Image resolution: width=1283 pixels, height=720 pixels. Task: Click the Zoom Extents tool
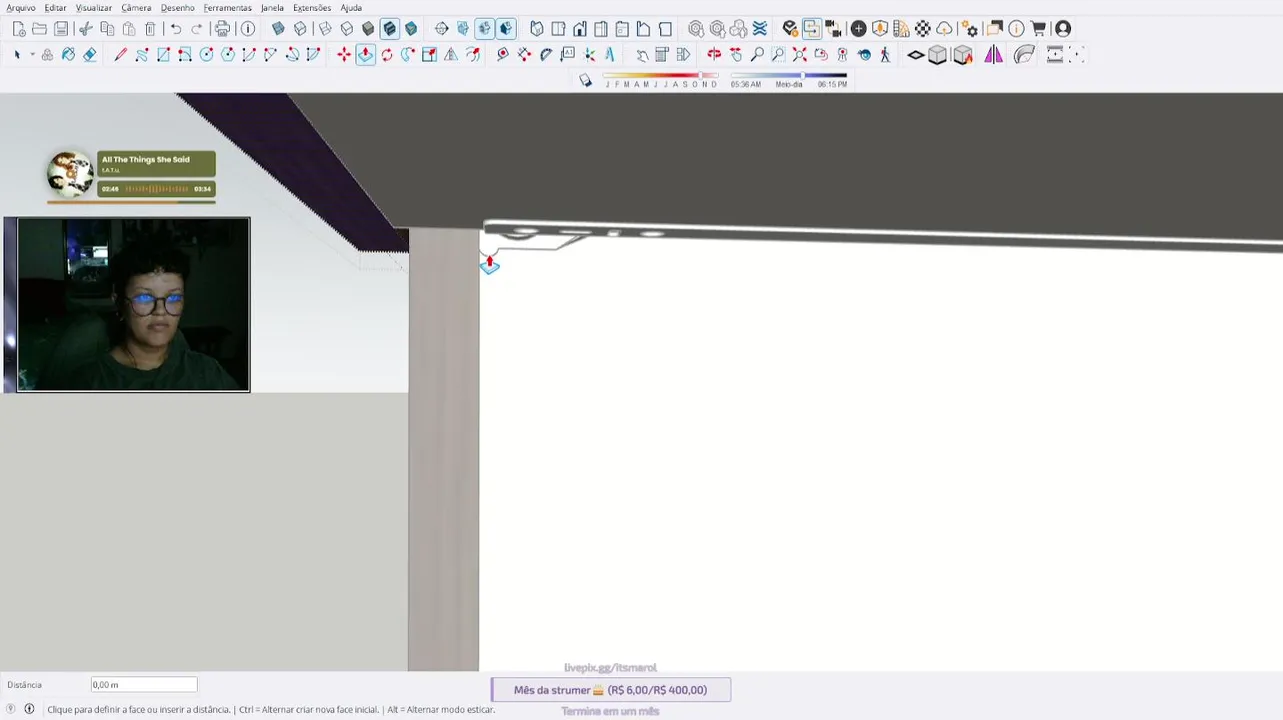click(800, 55)
